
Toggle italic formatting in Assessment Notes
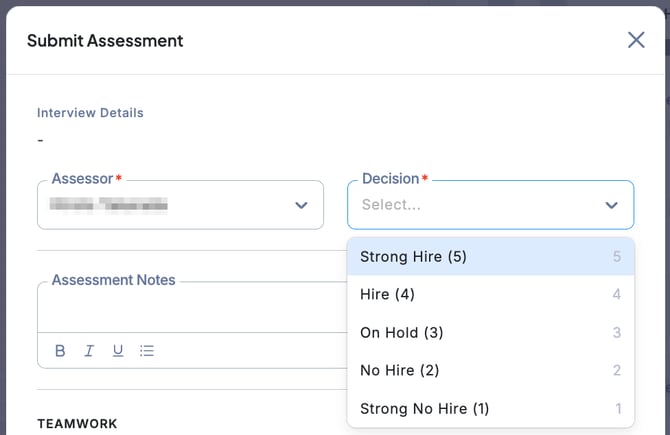89,351
